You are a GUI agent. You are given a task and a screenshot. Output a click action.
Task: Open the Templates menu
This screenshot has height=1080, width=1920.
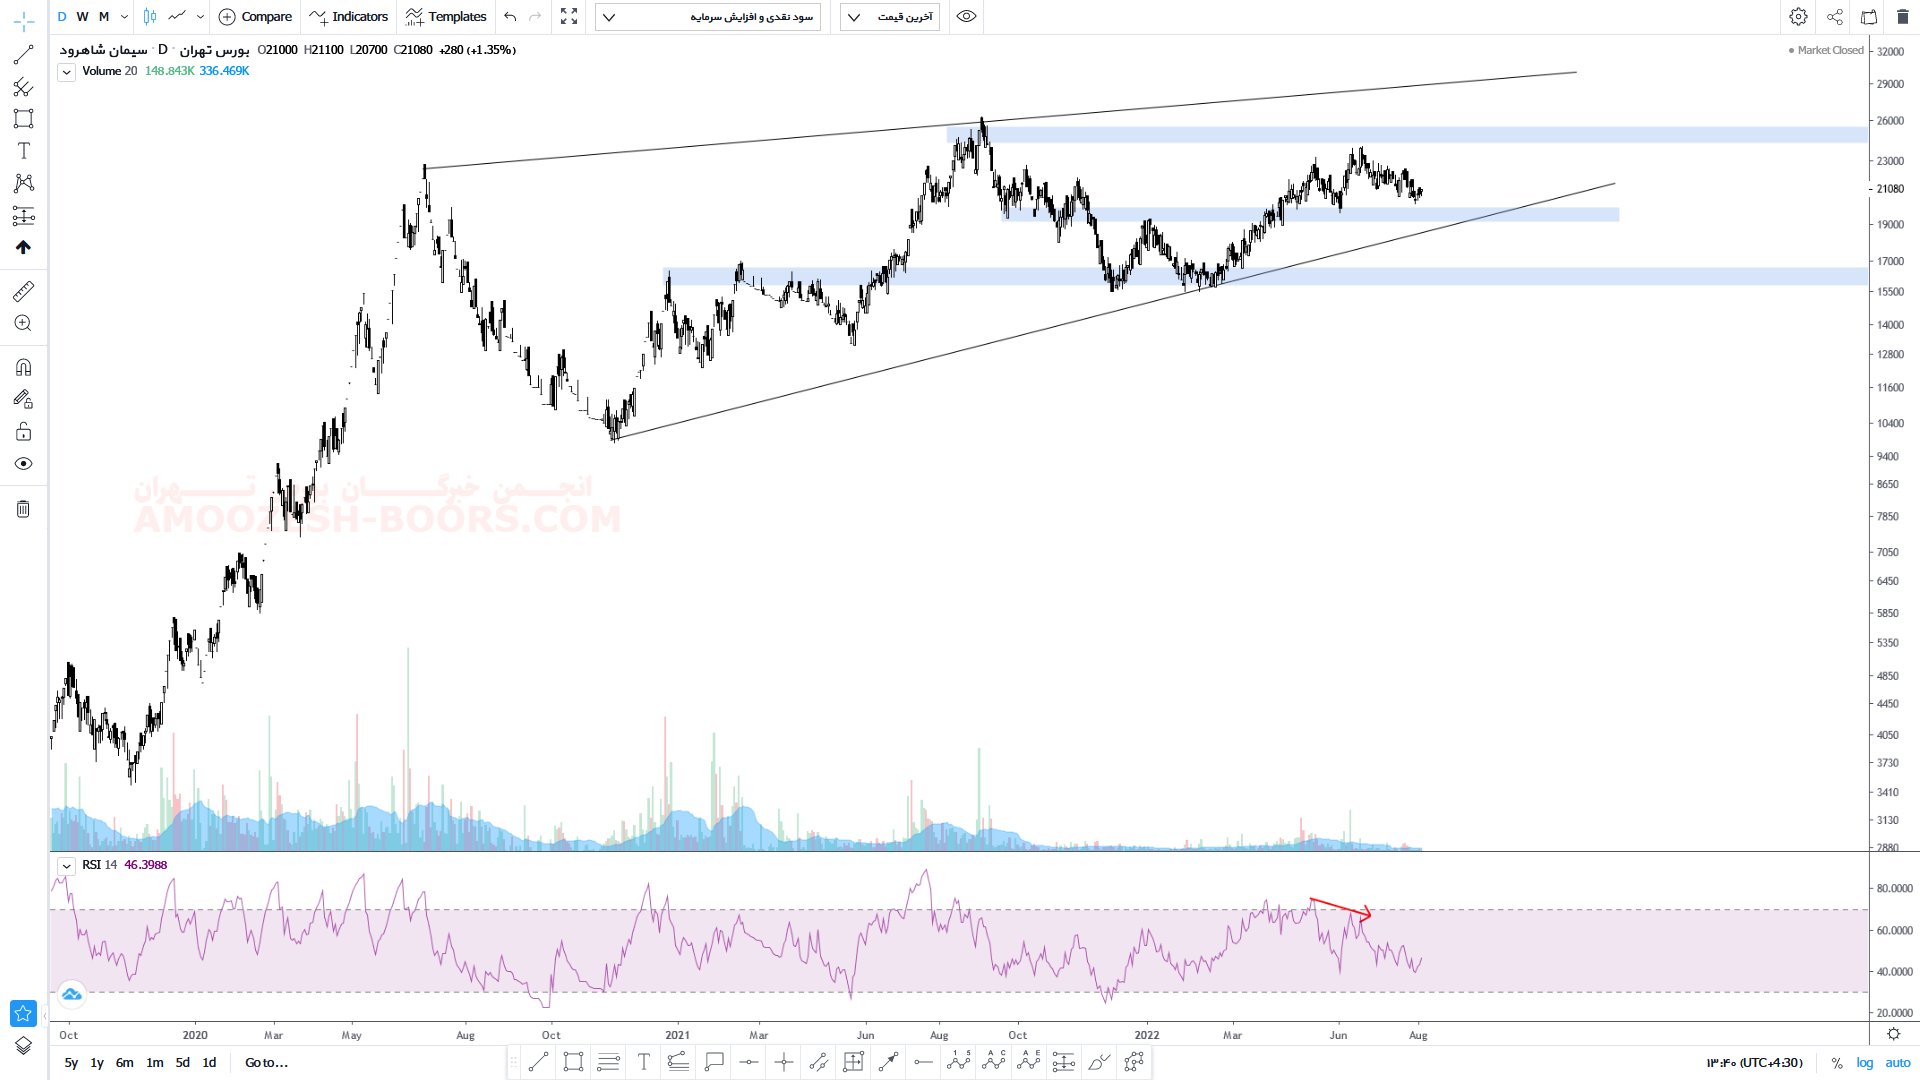pyautogui.click(x=446, y=17)
